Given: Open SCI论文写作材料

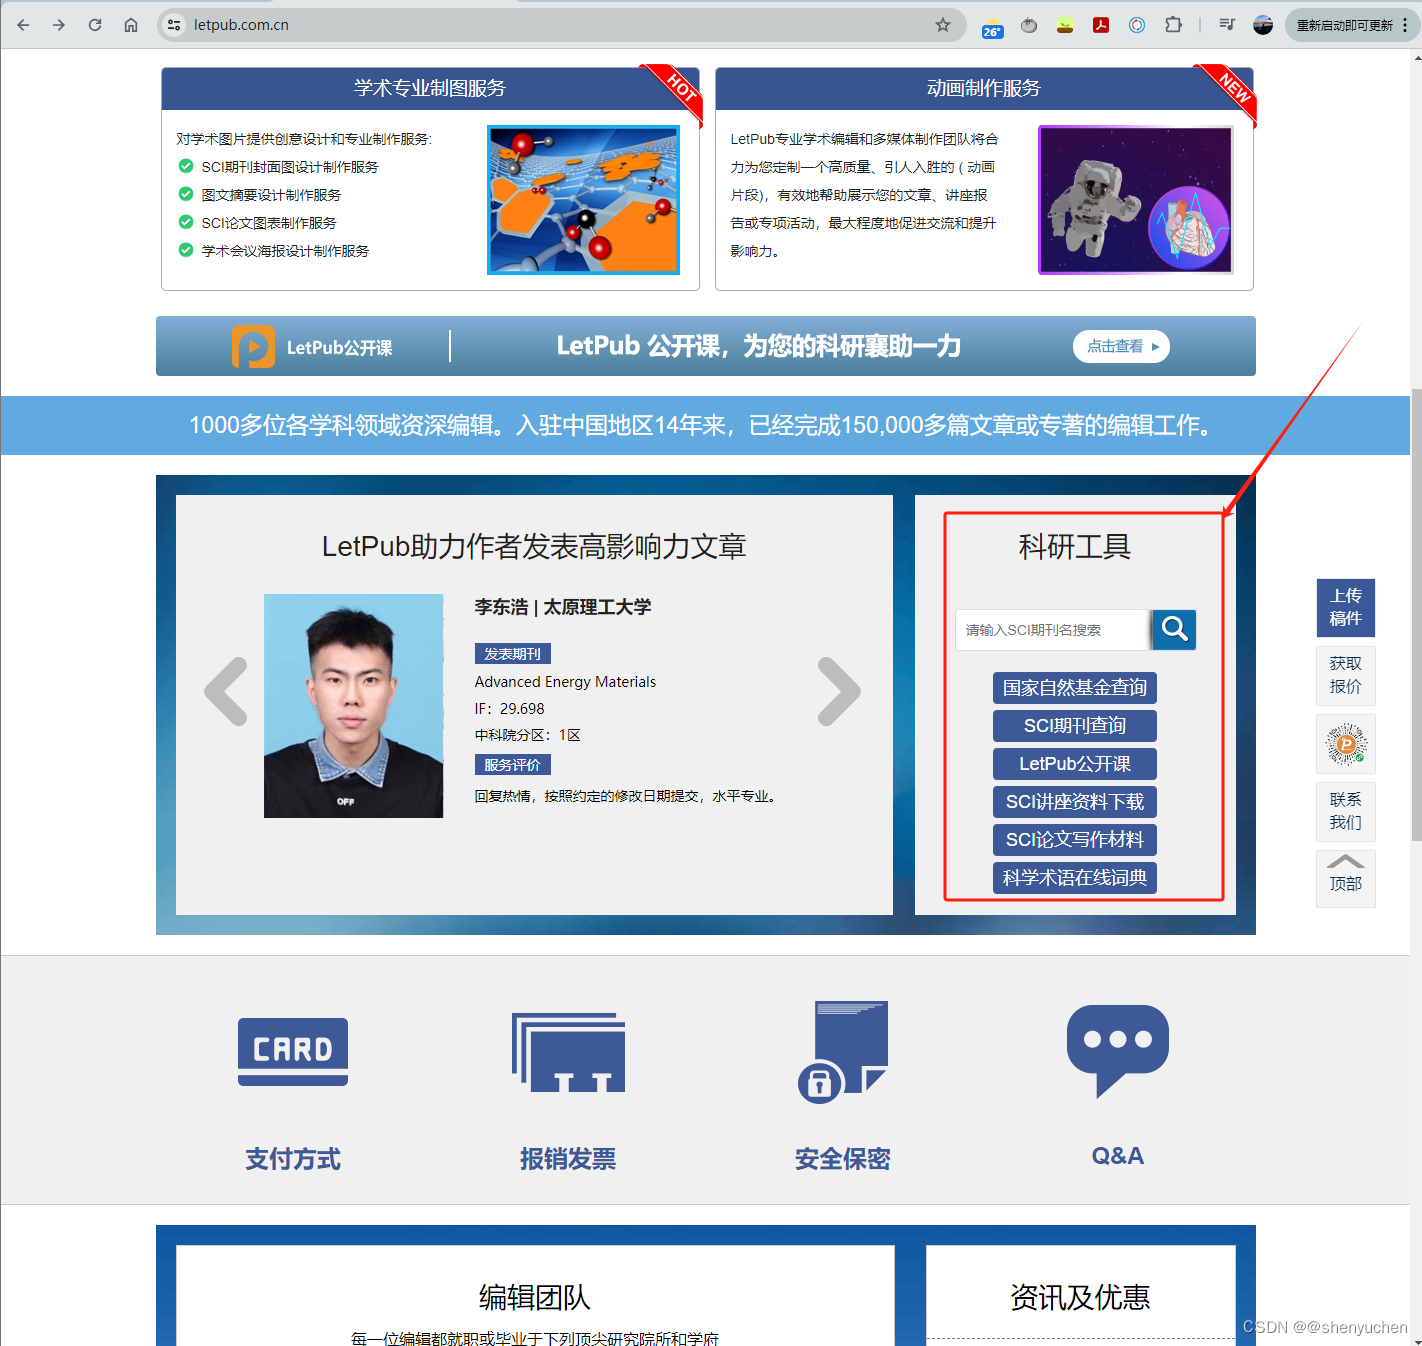Looking at the screenshot, I should tap(1075, 840).
